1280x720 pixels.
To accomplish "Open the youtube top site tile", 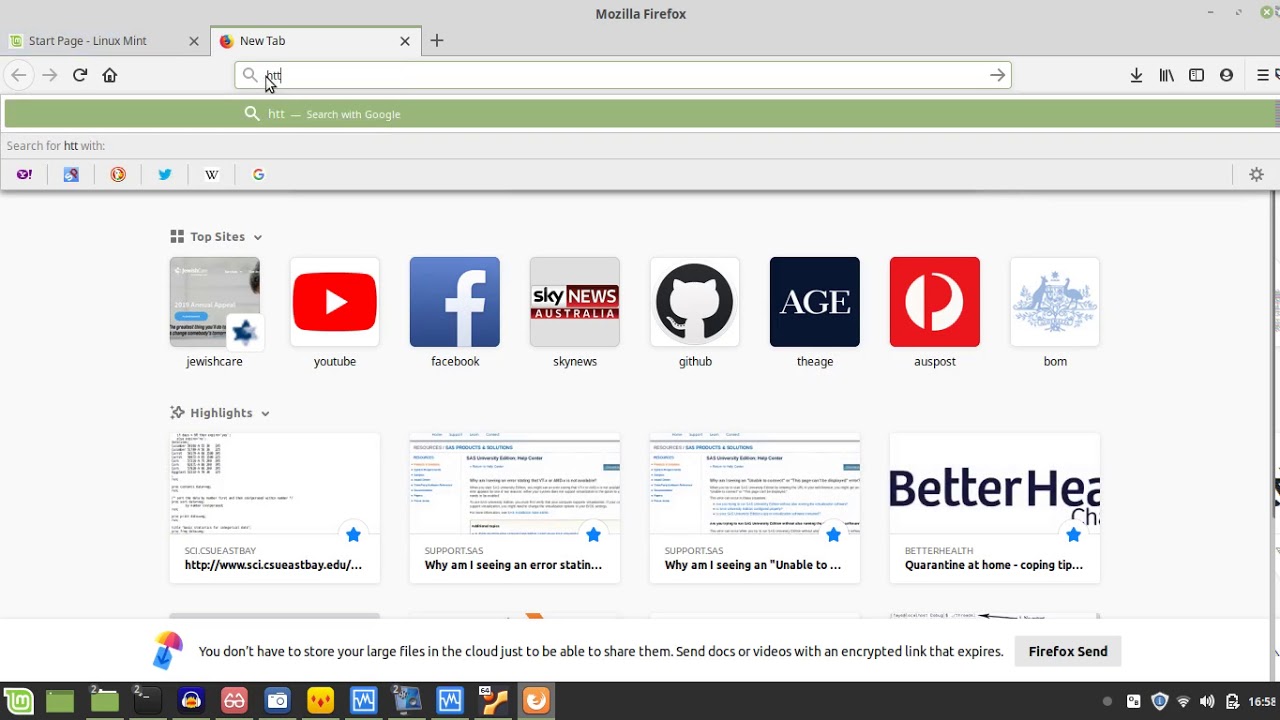I will [x=335, y=313].
